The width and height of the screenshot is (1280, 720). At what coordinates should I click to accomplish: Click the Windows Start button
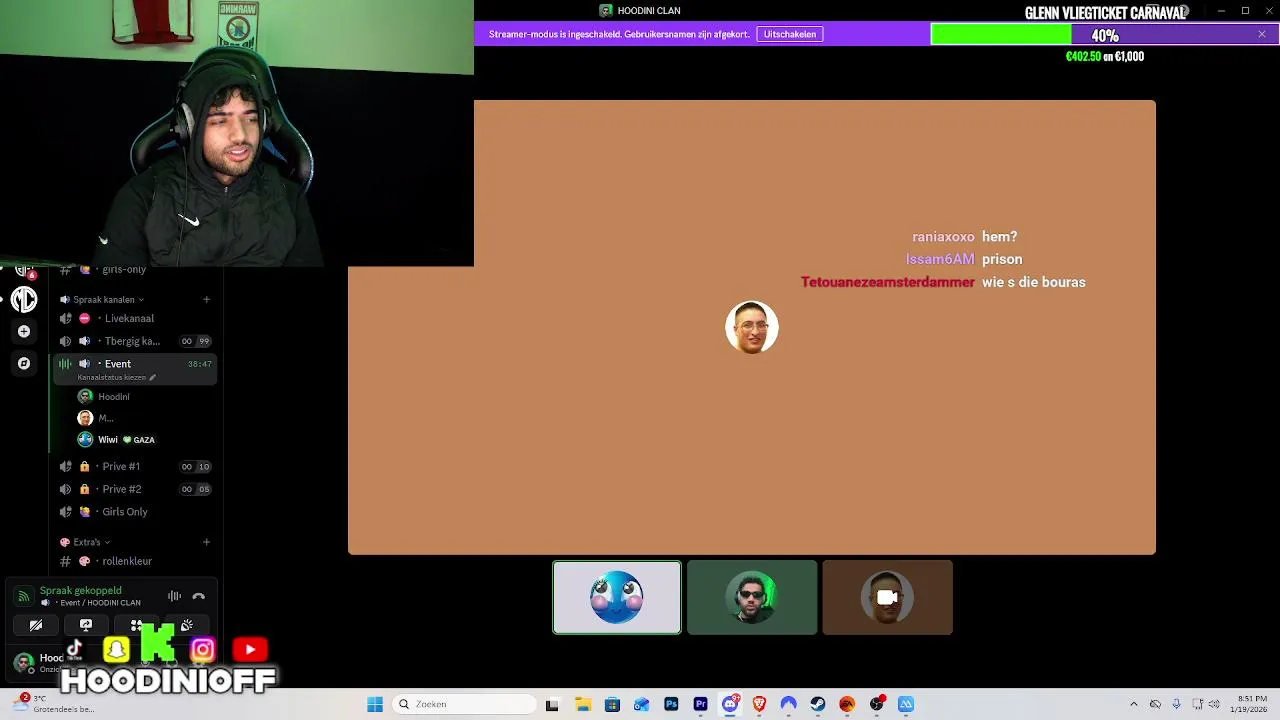pyautogui.click(x=375, y=704)
